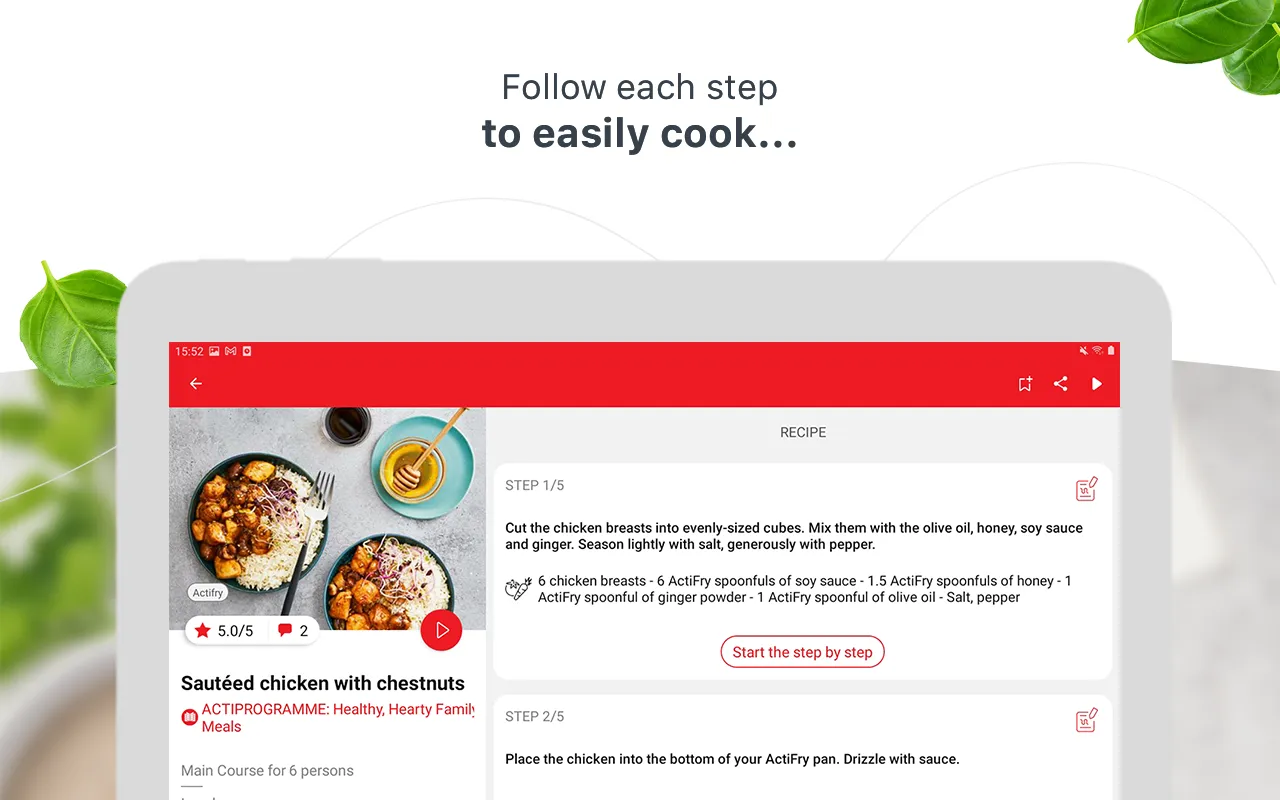Click the STEP 1/5 card text
The image size is (1280, 800).
pos(794,537)
